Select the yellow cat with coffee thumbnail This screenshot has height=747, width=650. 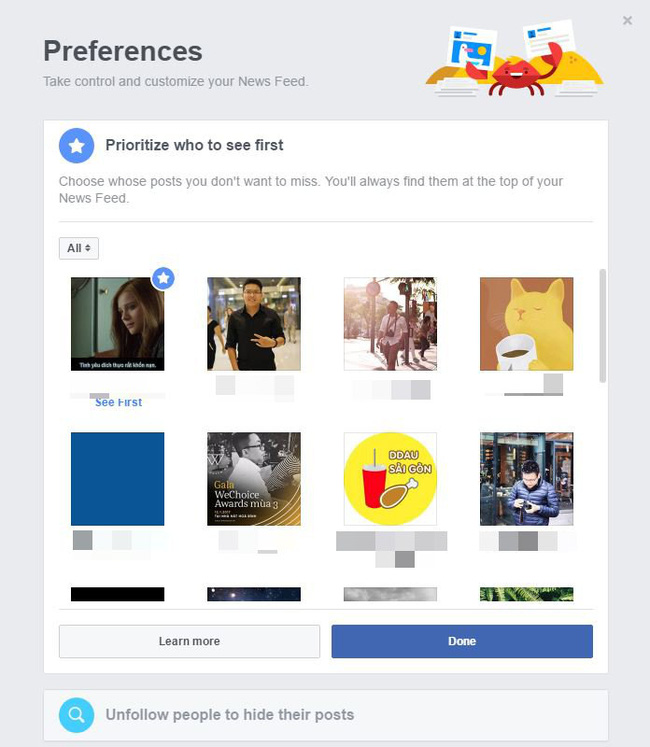527,324
